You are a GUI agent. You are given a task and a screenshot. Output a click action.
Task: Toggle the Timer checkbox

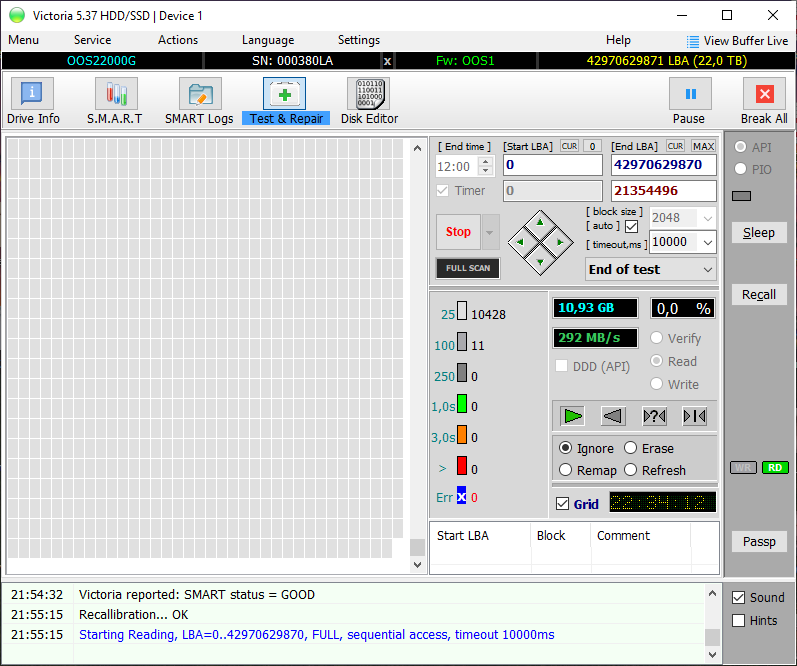443,191
